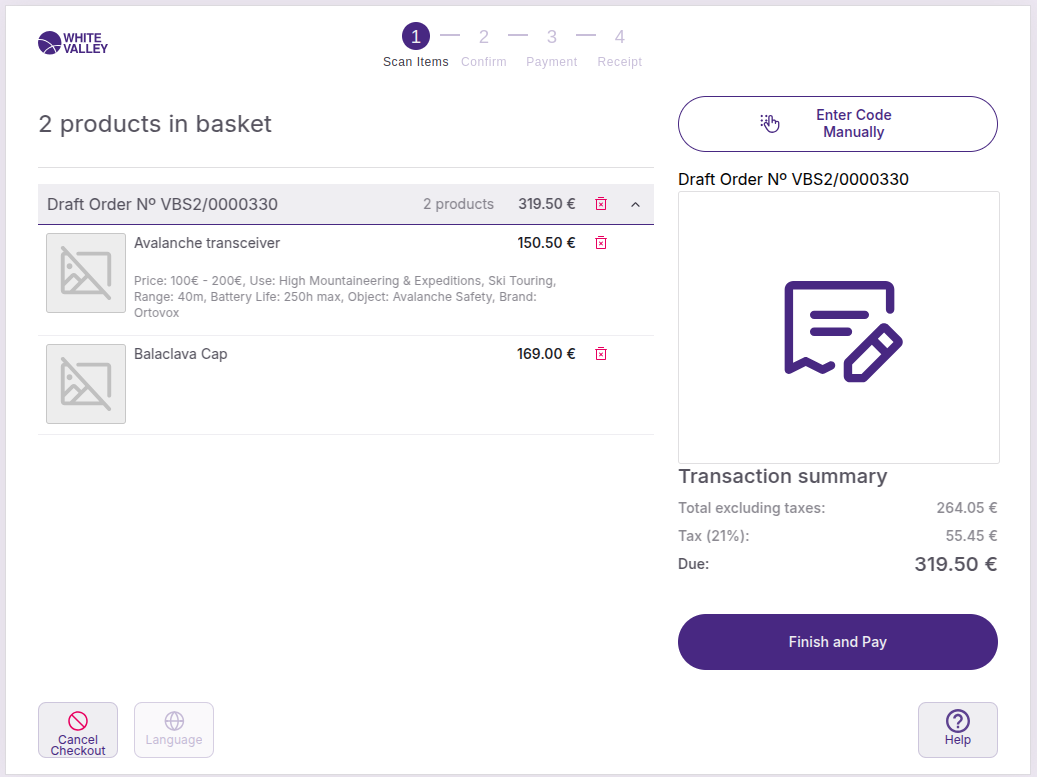Open the Language selector
Screen dimensions: 1037x777
pyautogui.click(x=174, y=730)
